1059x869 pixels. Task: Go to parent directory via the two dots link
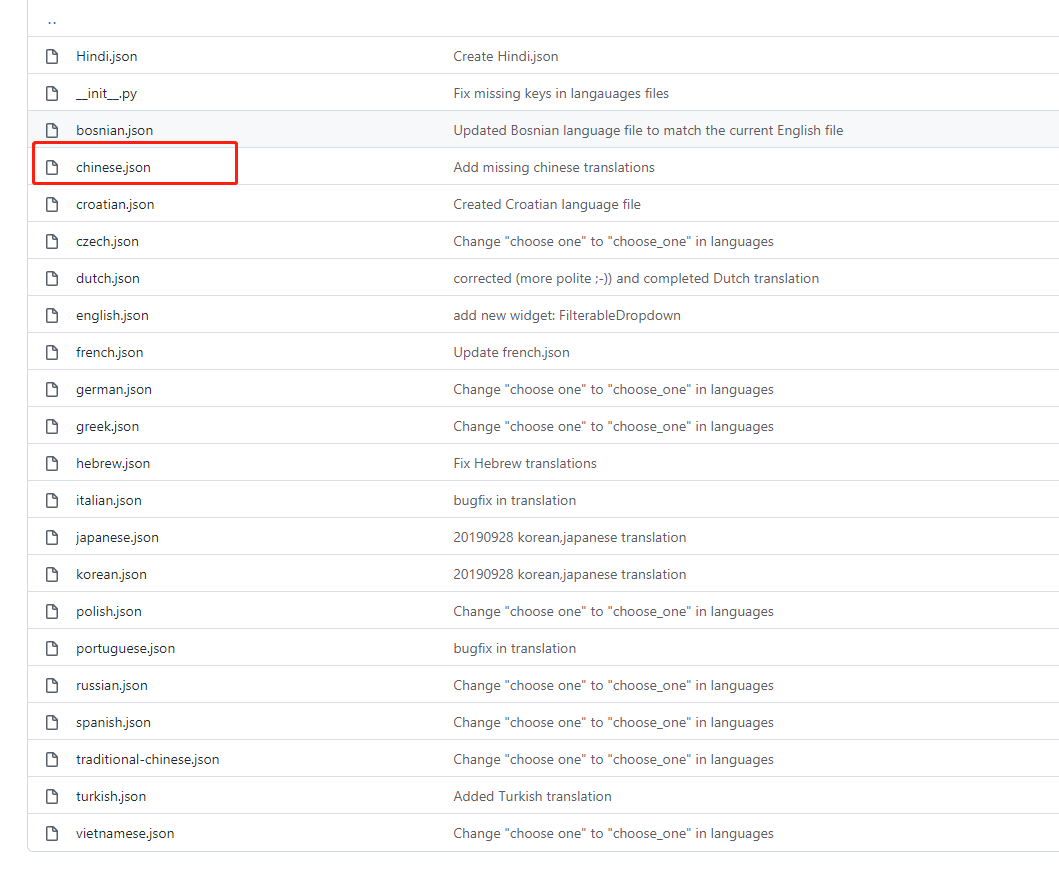point(52,22)
